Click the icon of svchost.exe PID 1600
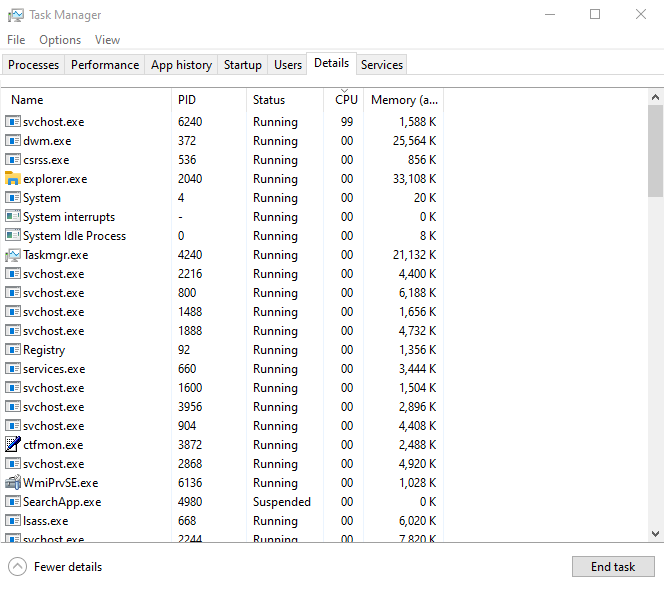 [x=13, y=388]
